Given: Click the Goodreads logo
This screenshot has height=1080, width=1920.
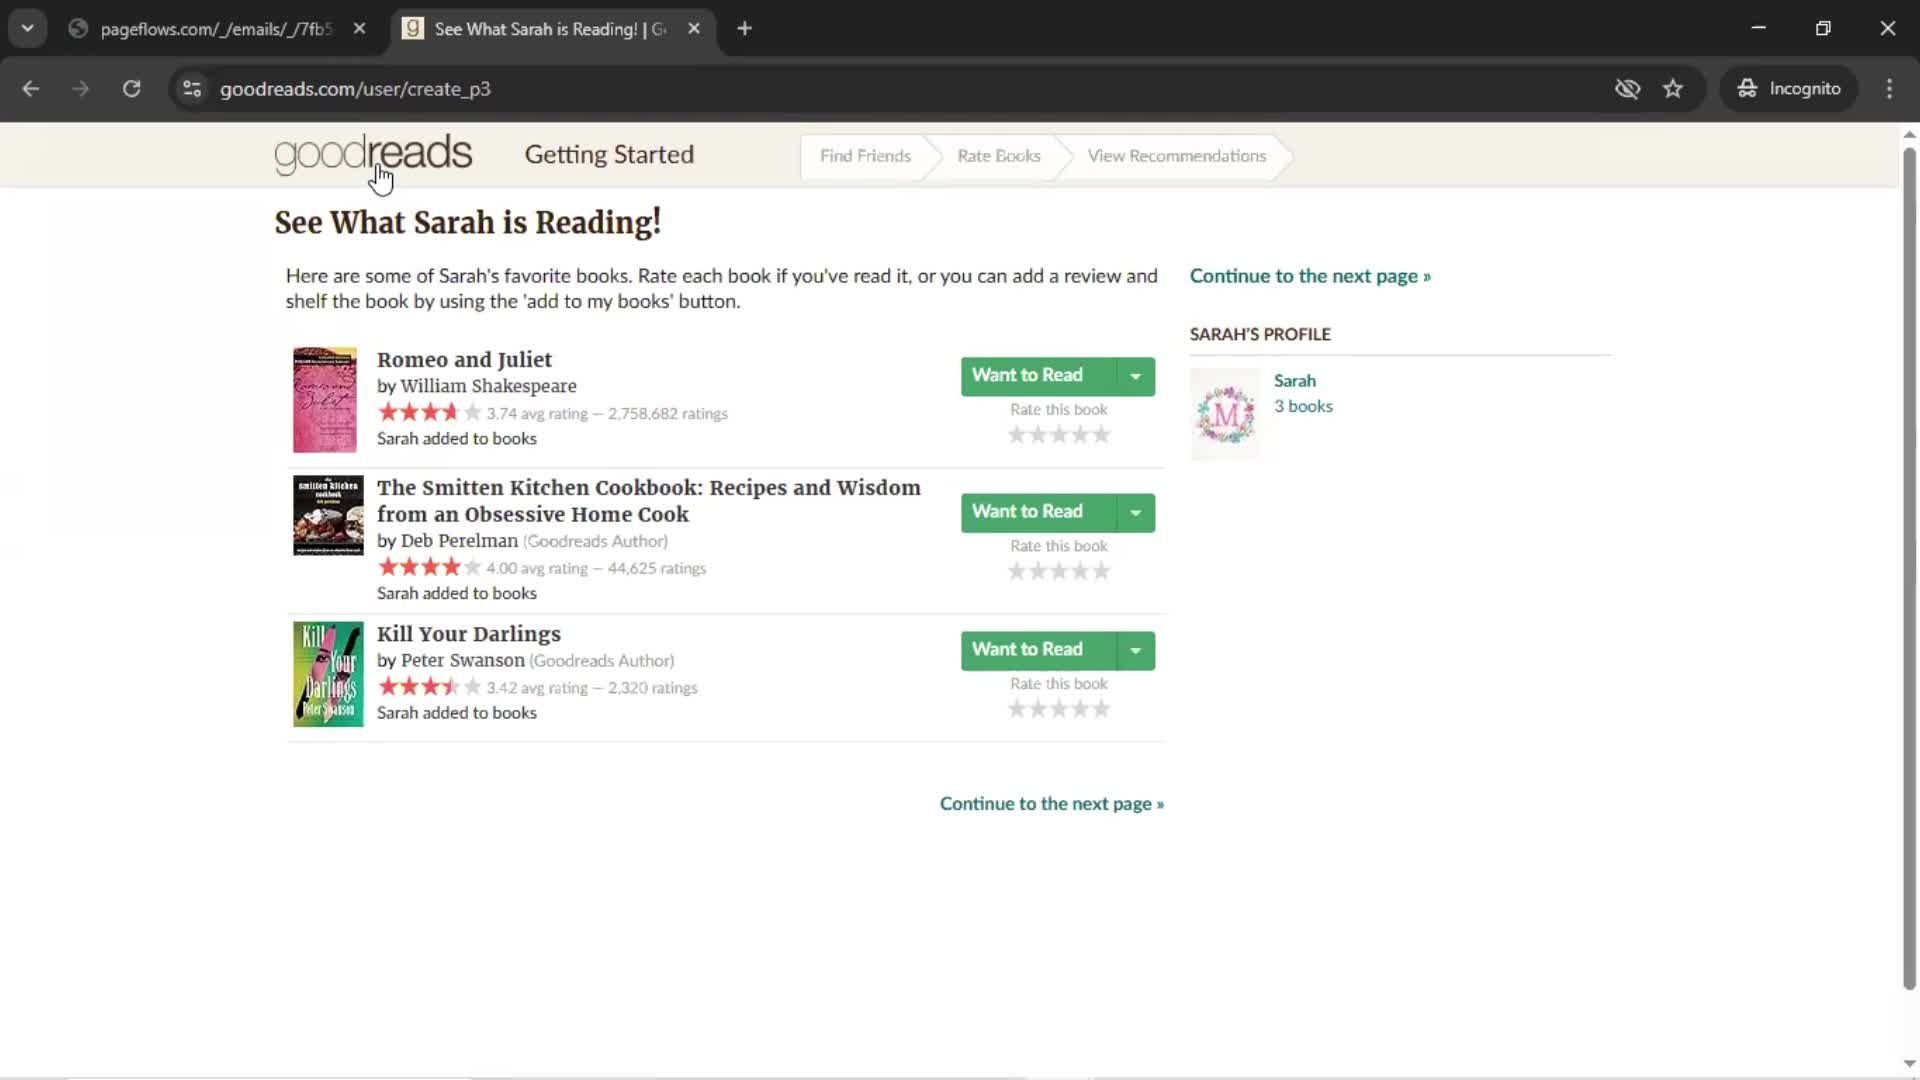Looking at the screenshot, I should pyautogui.click(x=373, y=154).
